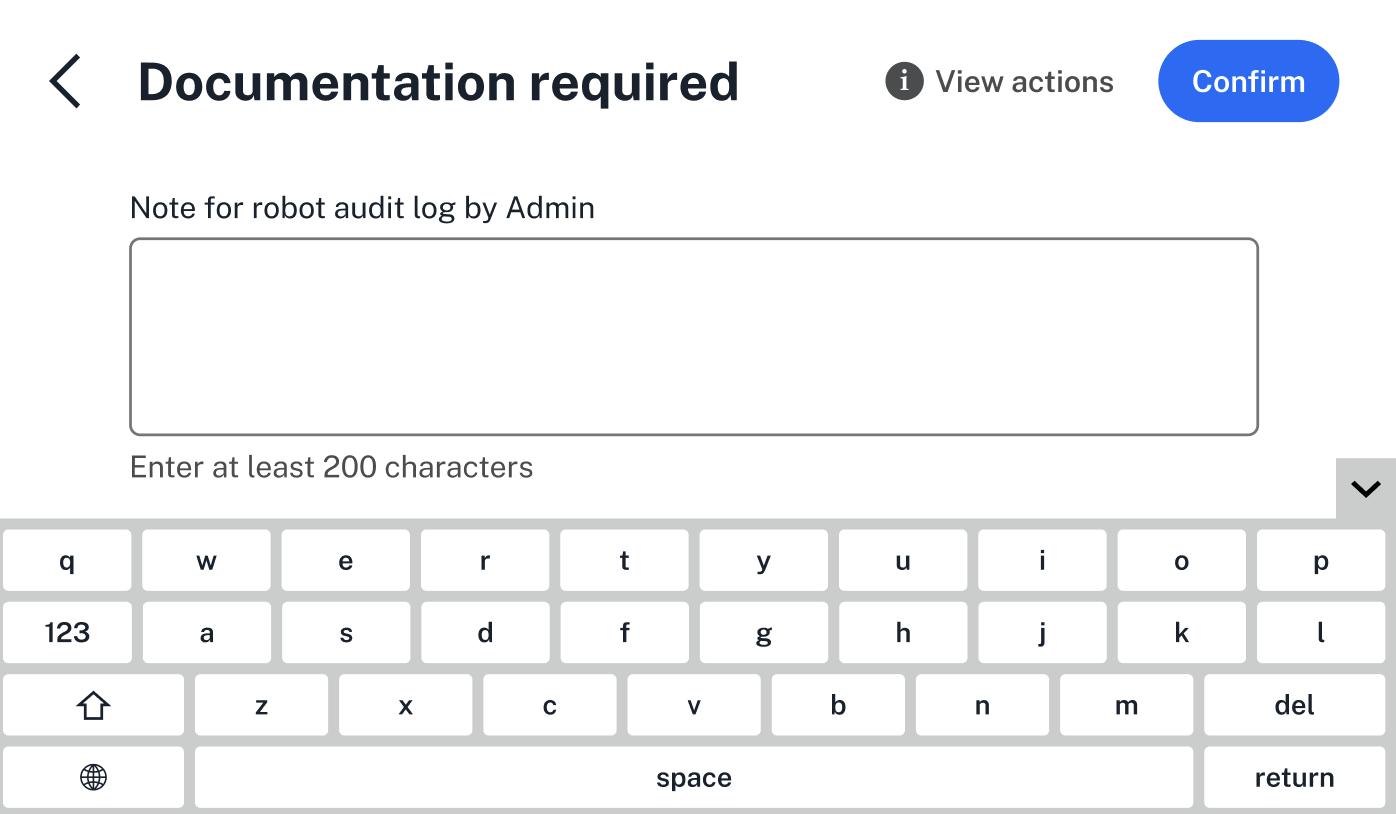Switch language with the globe key
Image resolution: width=1396 pixels, height=814 pixels.
(93, 777)
